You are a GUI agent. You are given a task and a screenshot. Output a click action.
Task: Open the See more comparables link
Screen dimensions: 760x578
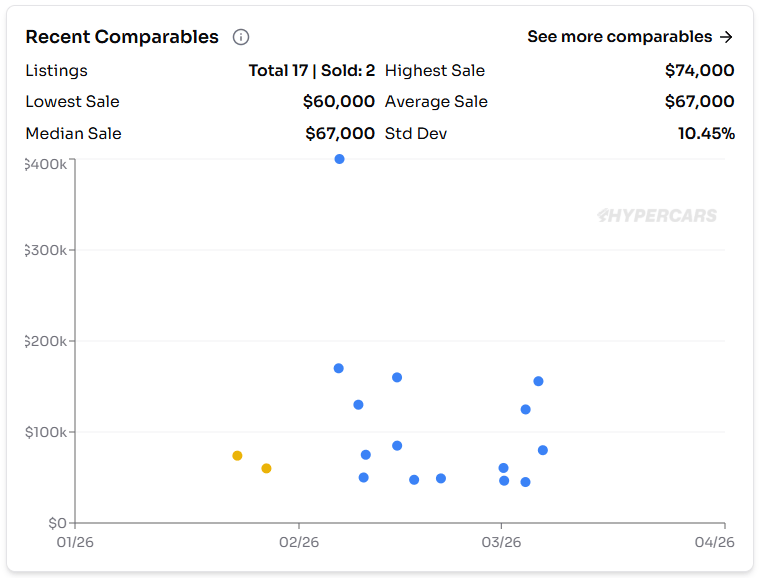[620, 37]
